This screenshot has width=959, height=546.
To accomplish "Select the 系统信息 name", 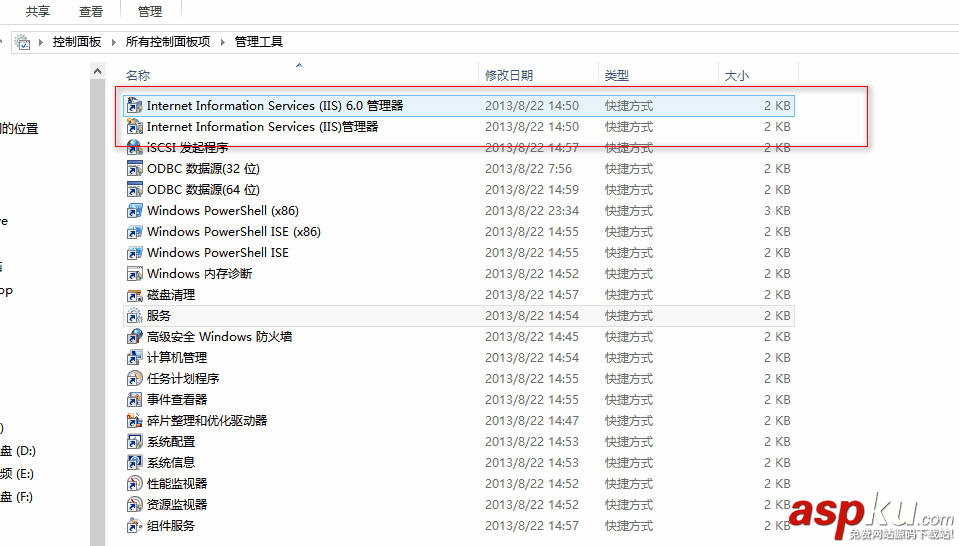I will pos(171,463).
